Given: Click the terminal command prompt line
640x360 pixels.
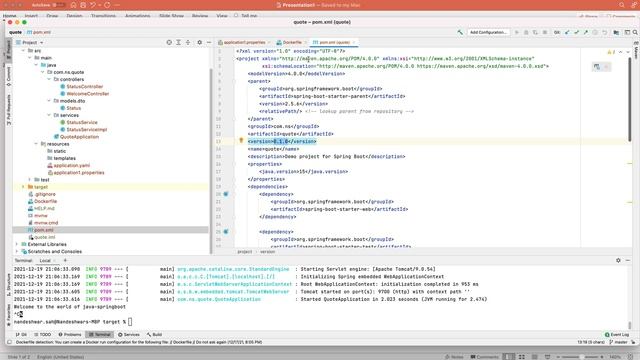Looking at the screenshot, I should click(x=73, y=322).
